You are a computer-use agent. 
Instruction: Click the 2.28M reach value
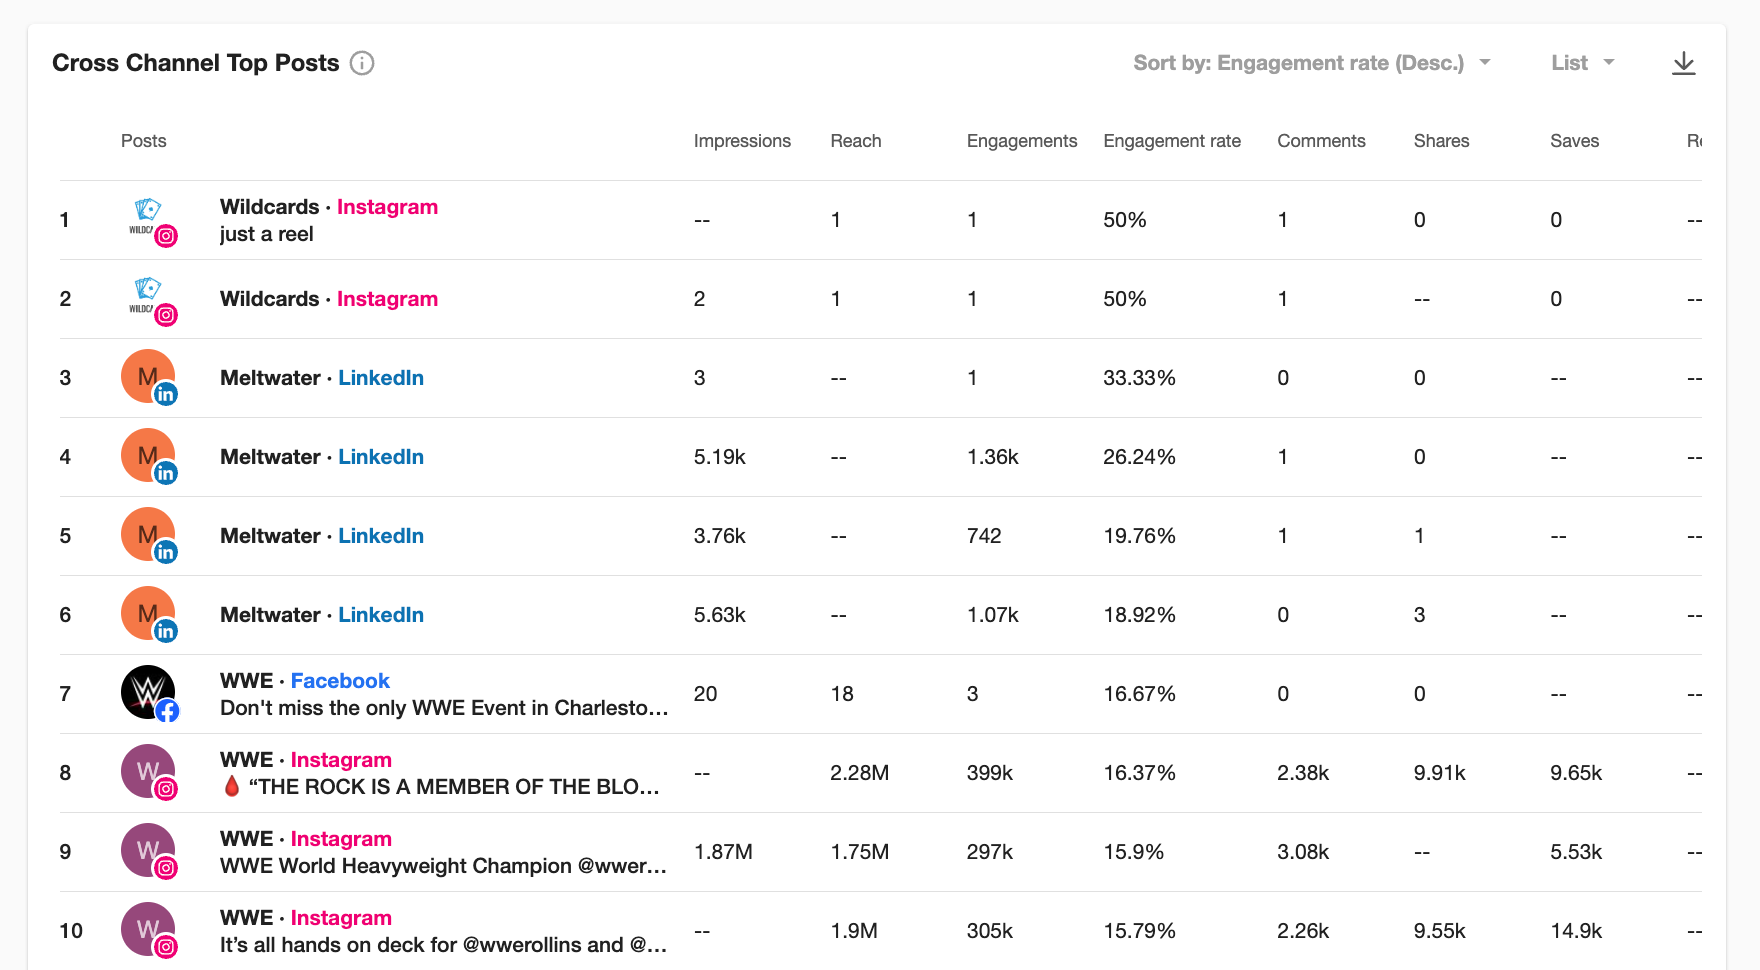click(860, 773)
